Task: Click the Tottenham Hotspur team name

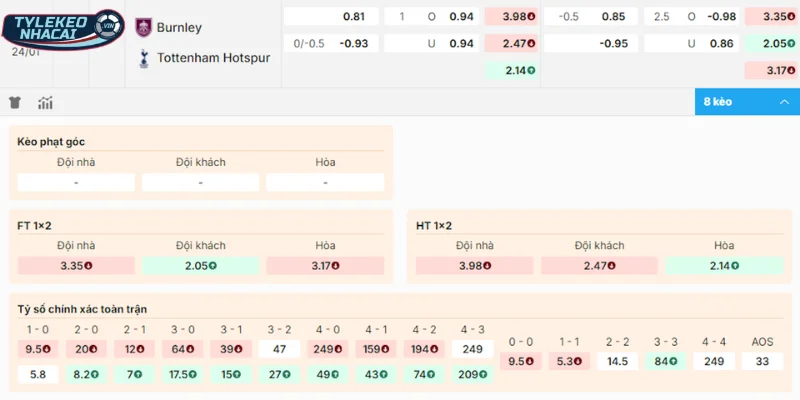Action: tap(213, 58)
